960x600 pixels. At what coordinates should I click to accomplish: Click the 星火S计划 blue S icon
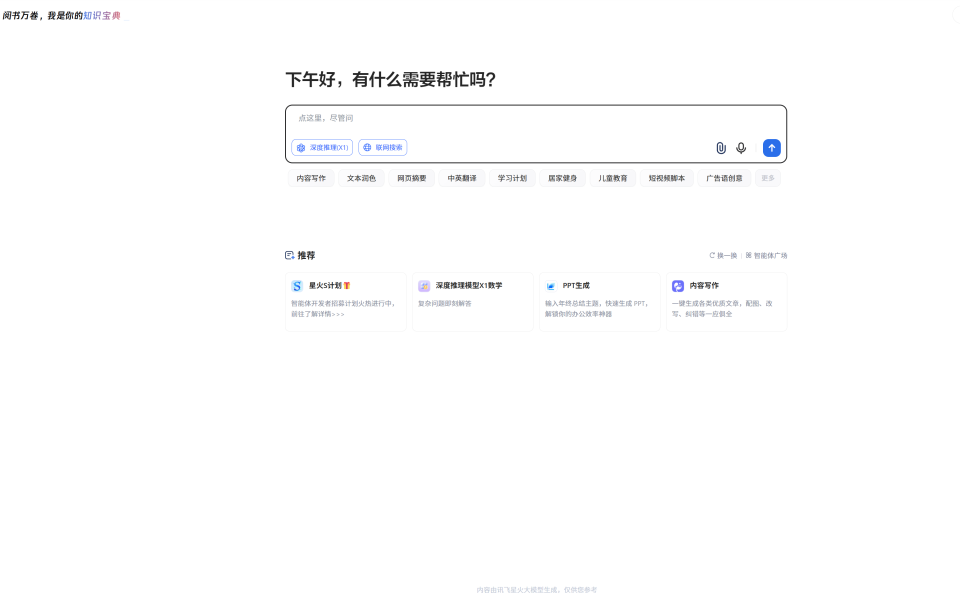coord(297,286)
